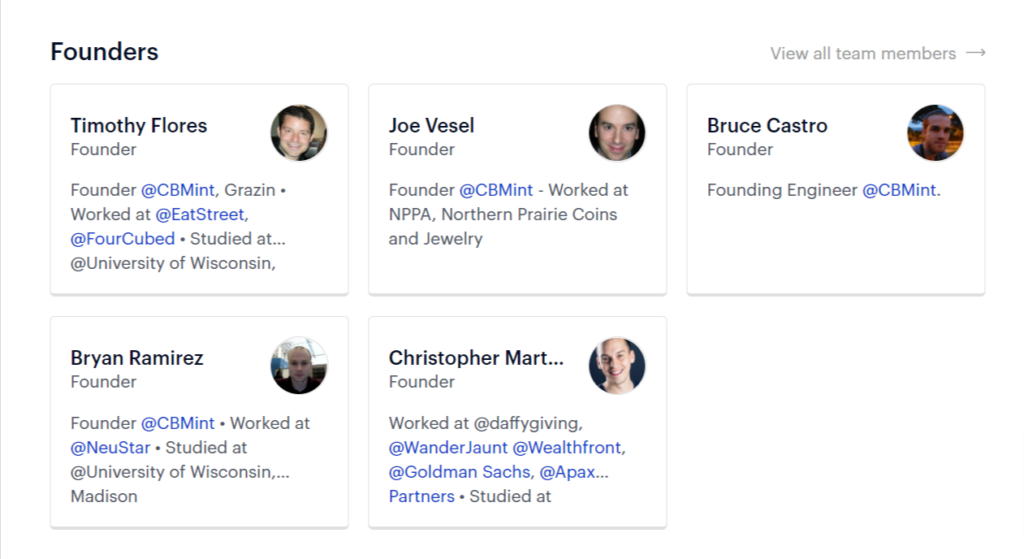Click the arrow next to View all team members

coord(976,53)
